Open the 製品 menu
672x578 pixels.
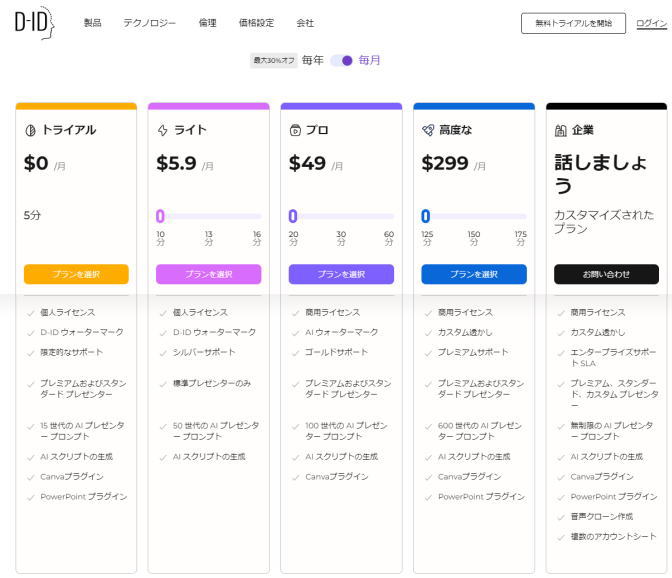92,23
